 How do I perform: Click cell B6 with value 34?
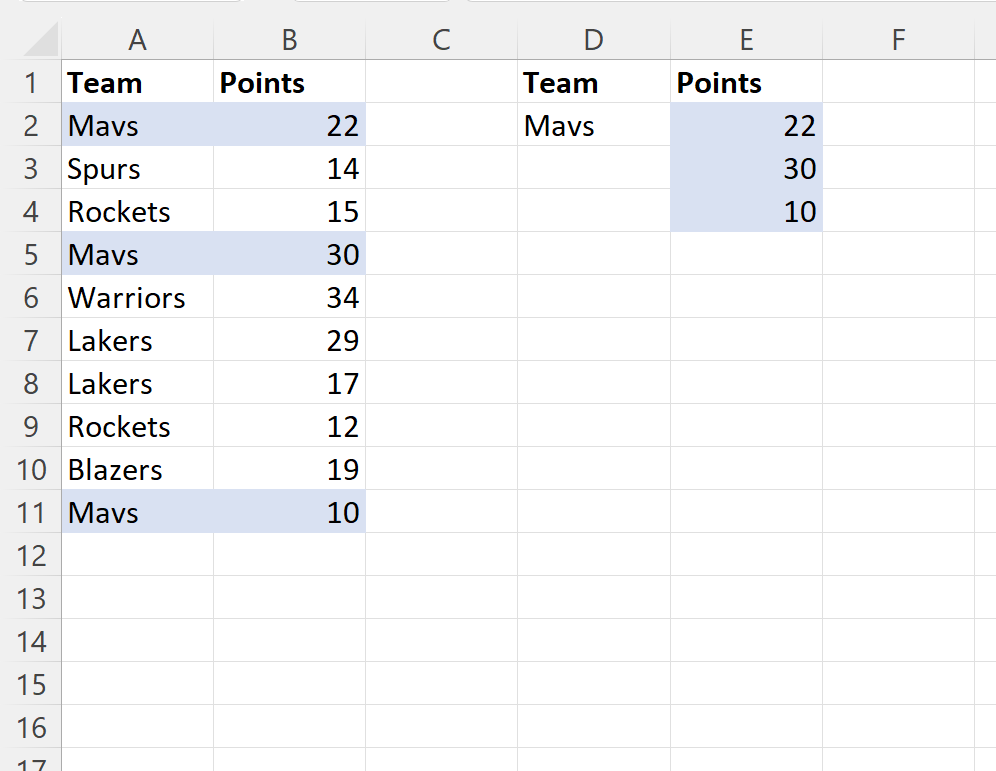pyautogui.click(x=290, y=297)
